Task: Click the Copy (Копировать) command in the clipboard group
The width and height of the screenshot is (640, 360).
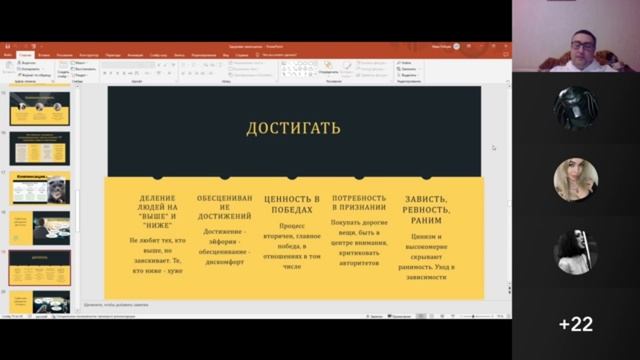Action: [29, 69]
